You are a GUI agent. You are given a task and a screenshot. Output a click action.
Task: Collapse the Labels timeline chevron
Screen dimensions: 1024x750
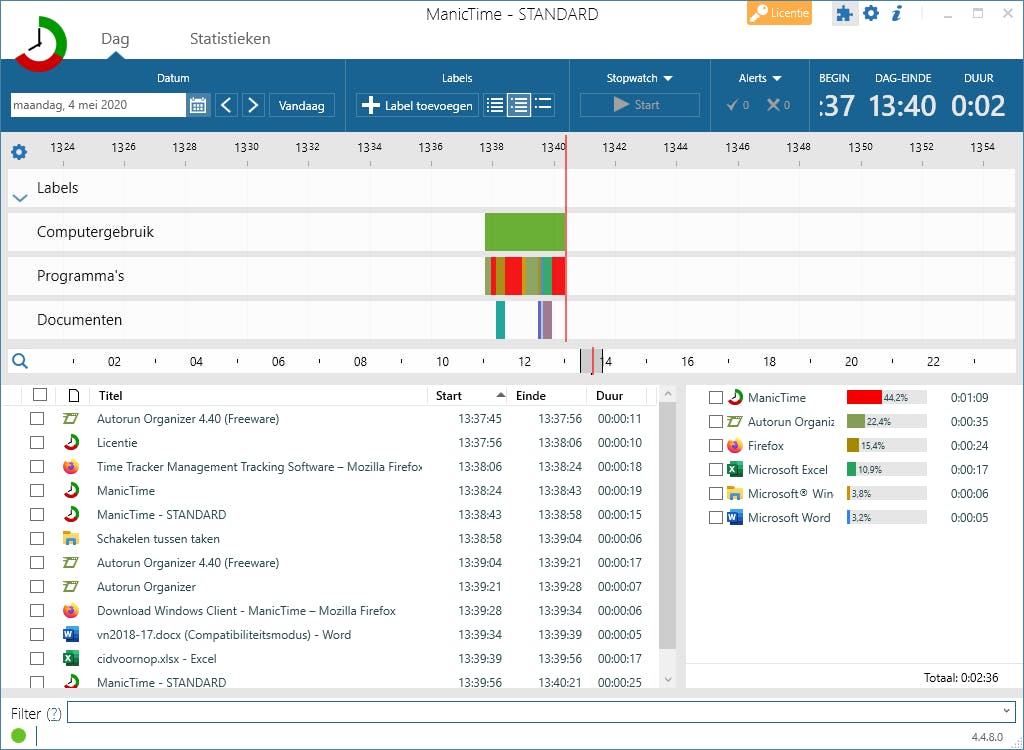(x=20, y=198)
